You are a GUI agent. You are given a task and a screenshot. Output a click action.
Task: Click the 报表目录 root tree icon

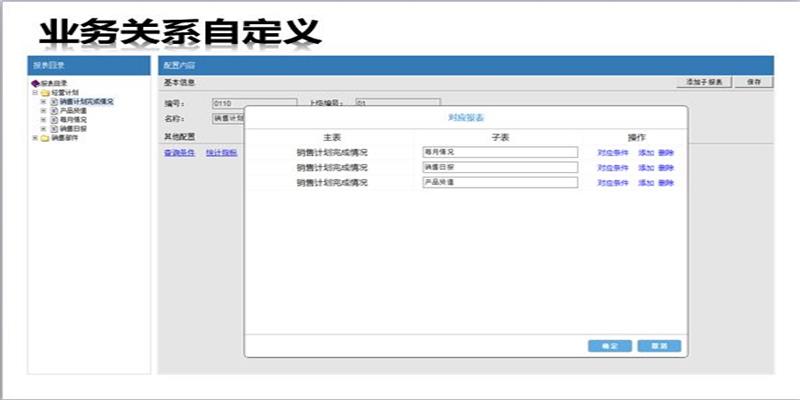[x=36, y=83]
